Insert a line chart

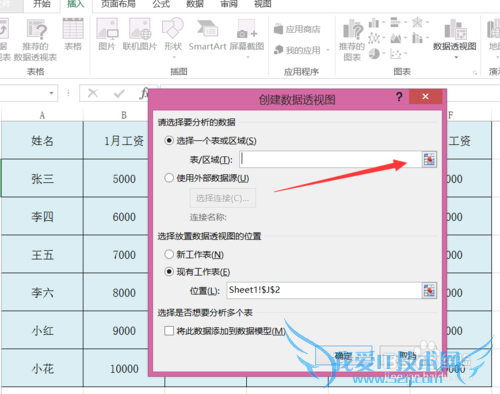pos(374,38)
